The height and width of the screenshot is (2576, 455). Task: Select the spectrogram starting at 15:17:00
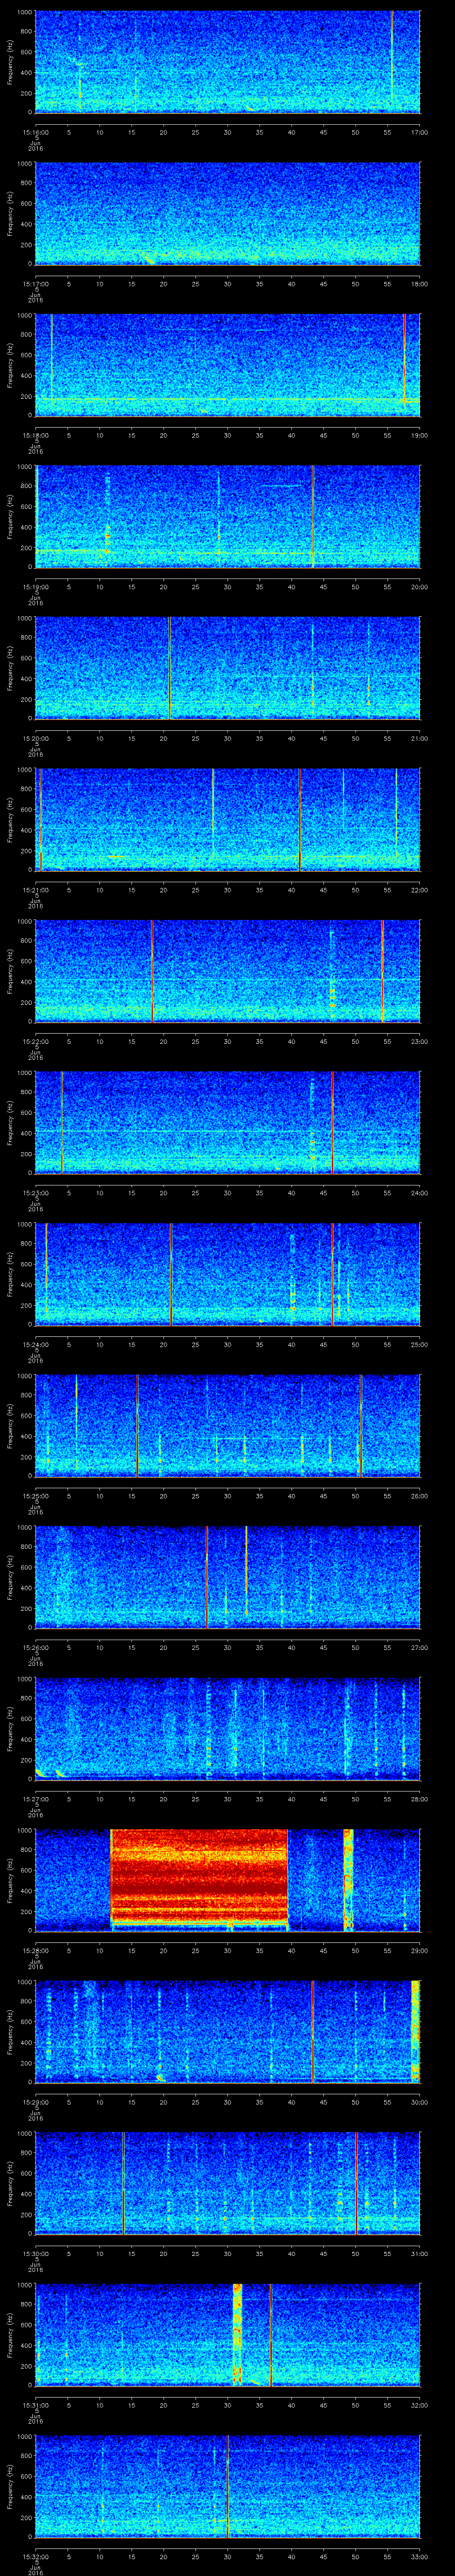click(227, 214)
